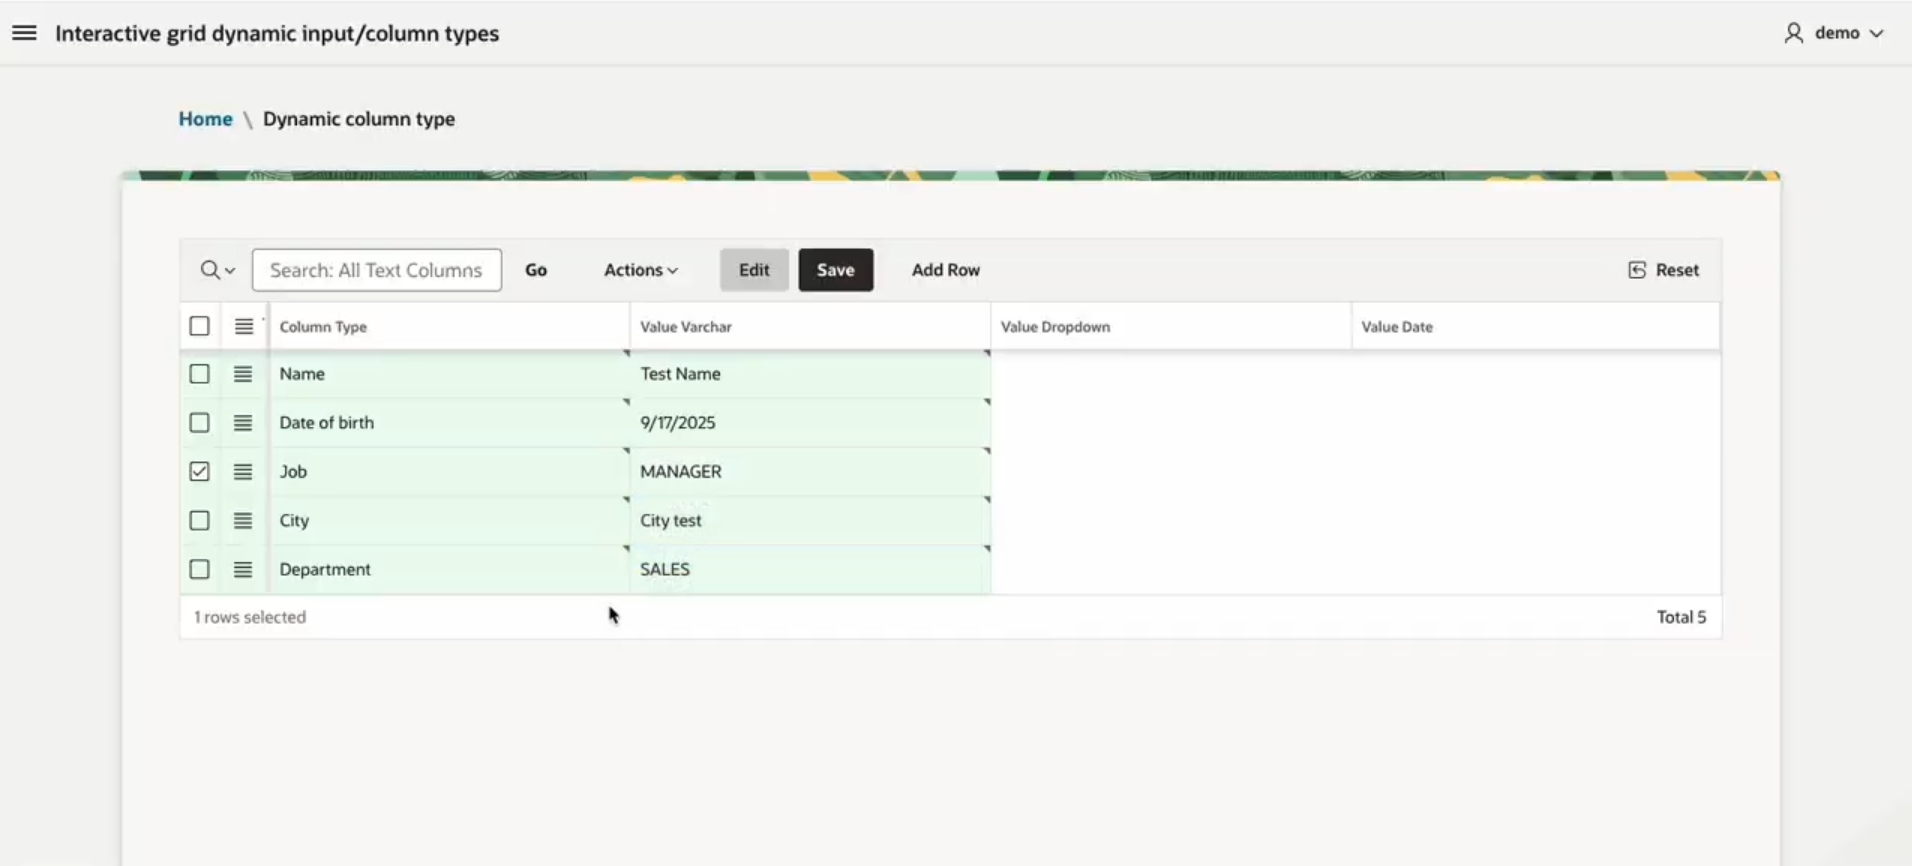Click row actions icon for City row
The width and height of the screenshot is (1912, 866).
243,521
